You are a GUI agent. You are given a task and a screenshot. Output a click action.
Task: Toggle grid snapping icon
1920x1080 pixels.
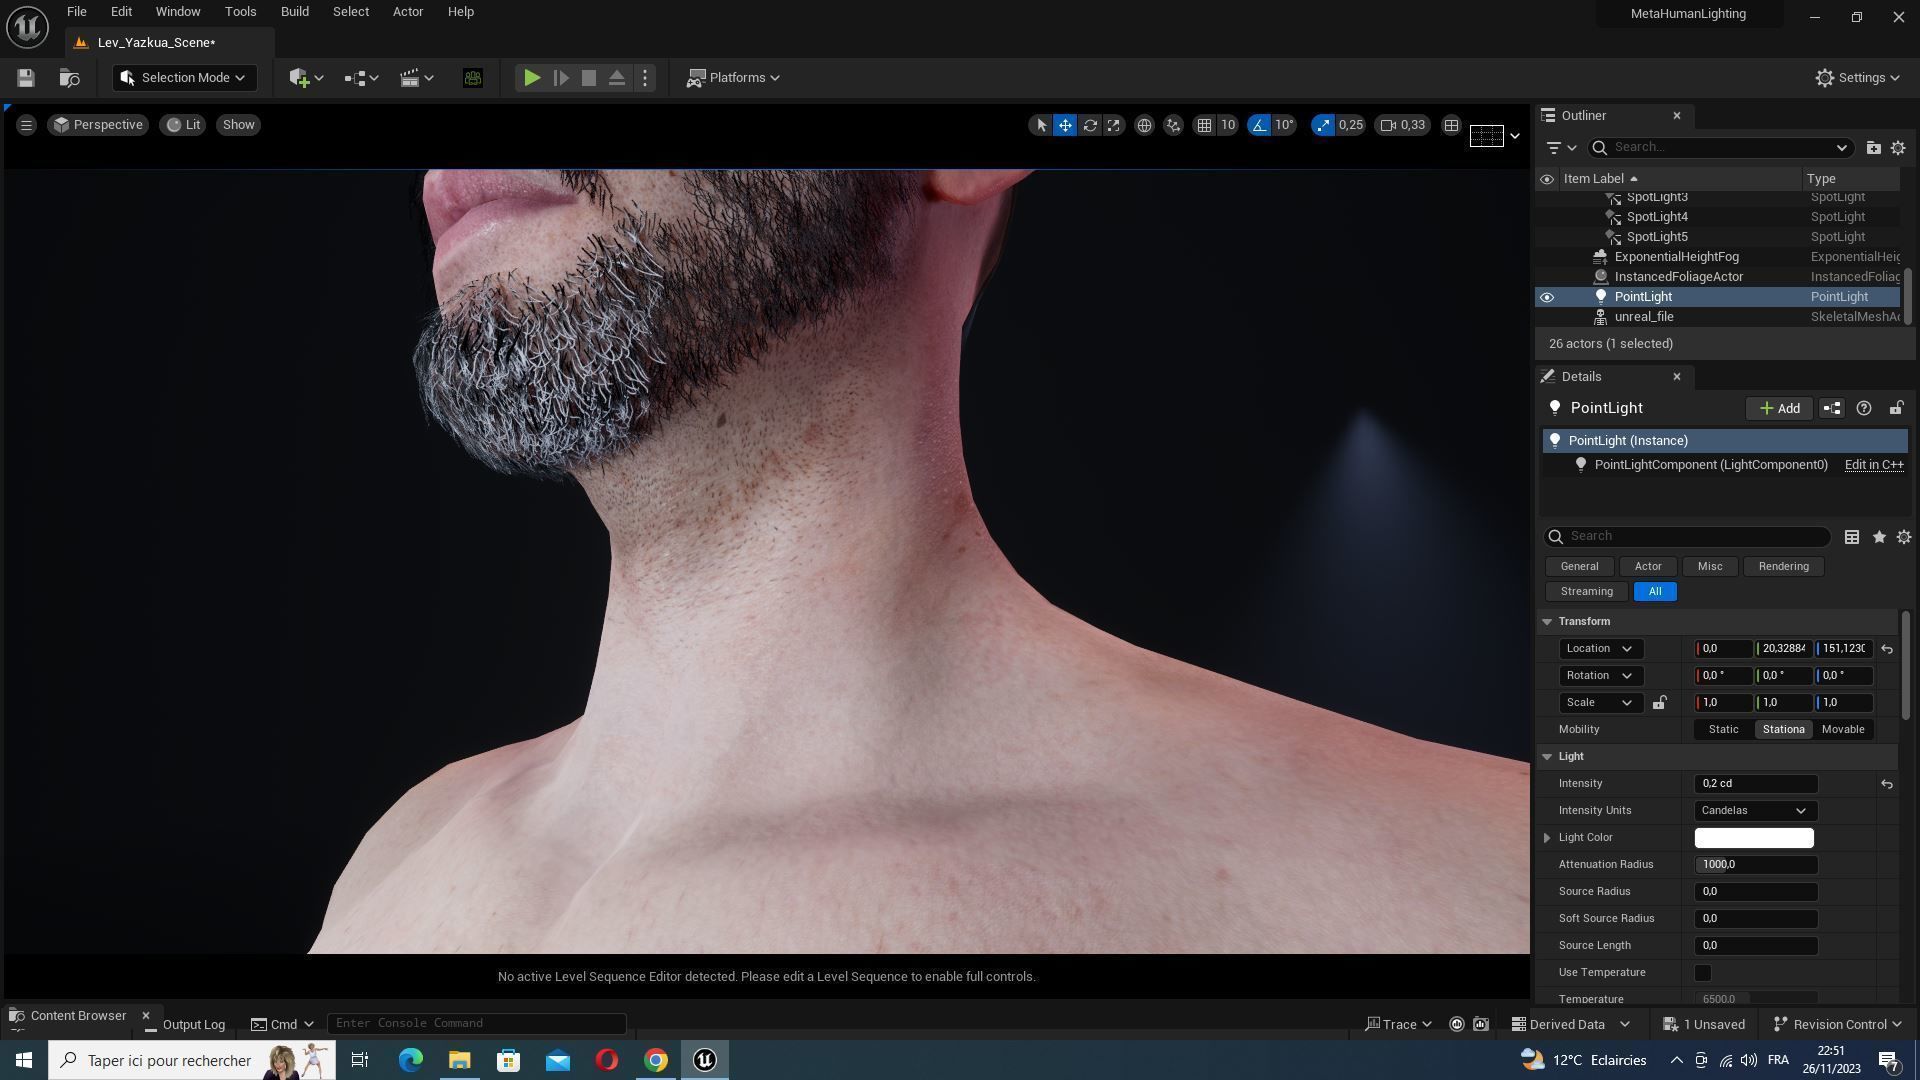(1204, 125)
